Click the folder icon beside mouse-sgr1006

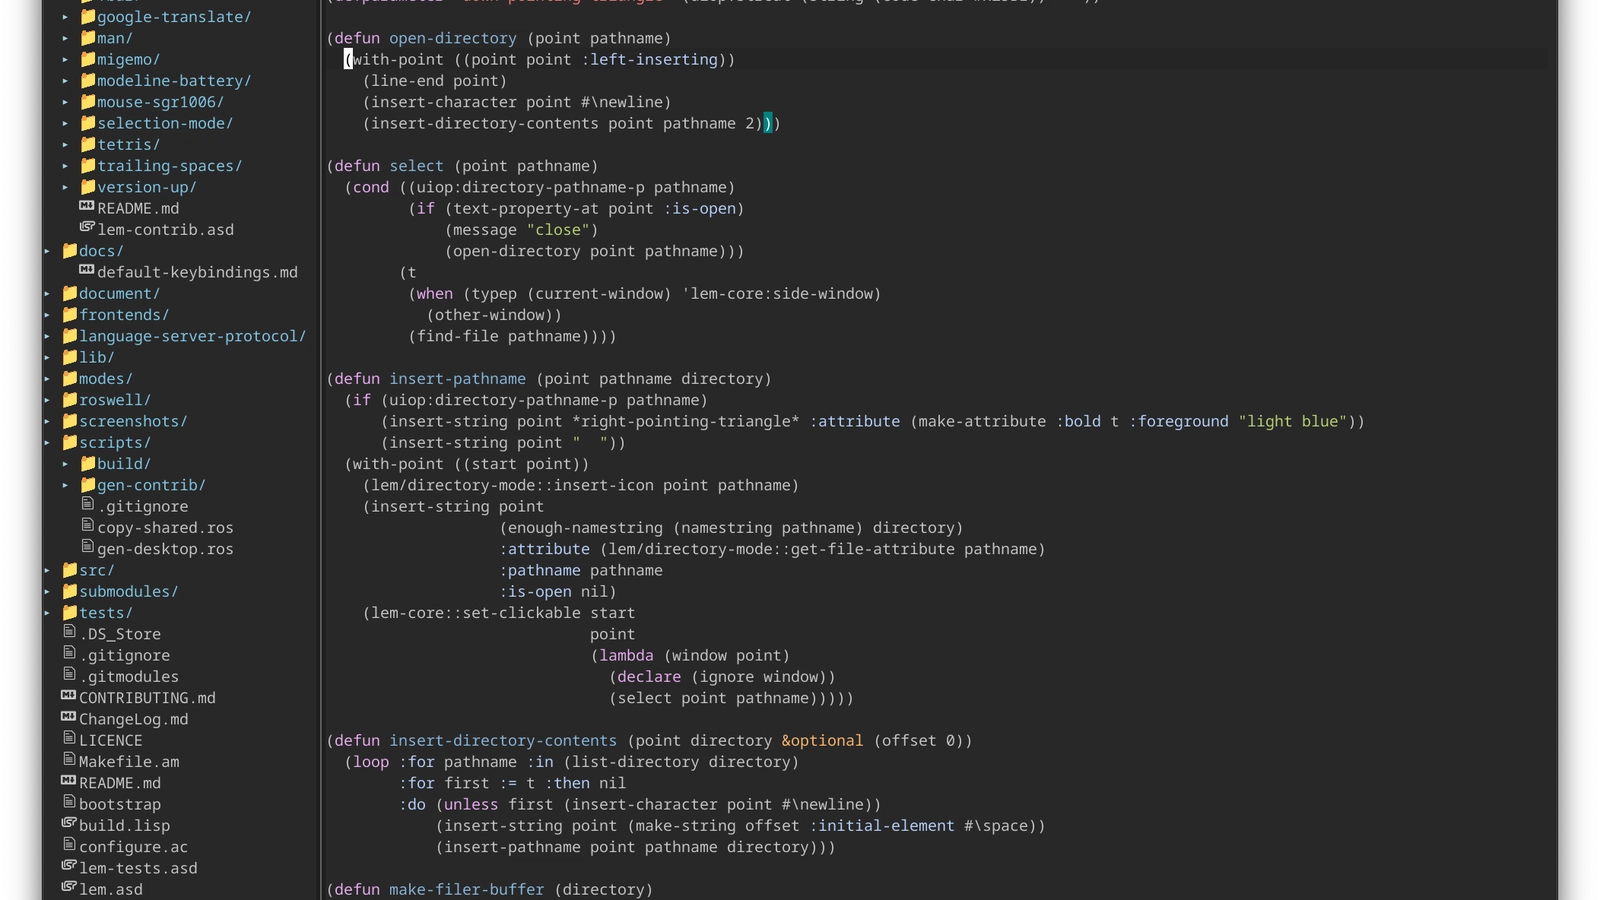click(87, 101)
